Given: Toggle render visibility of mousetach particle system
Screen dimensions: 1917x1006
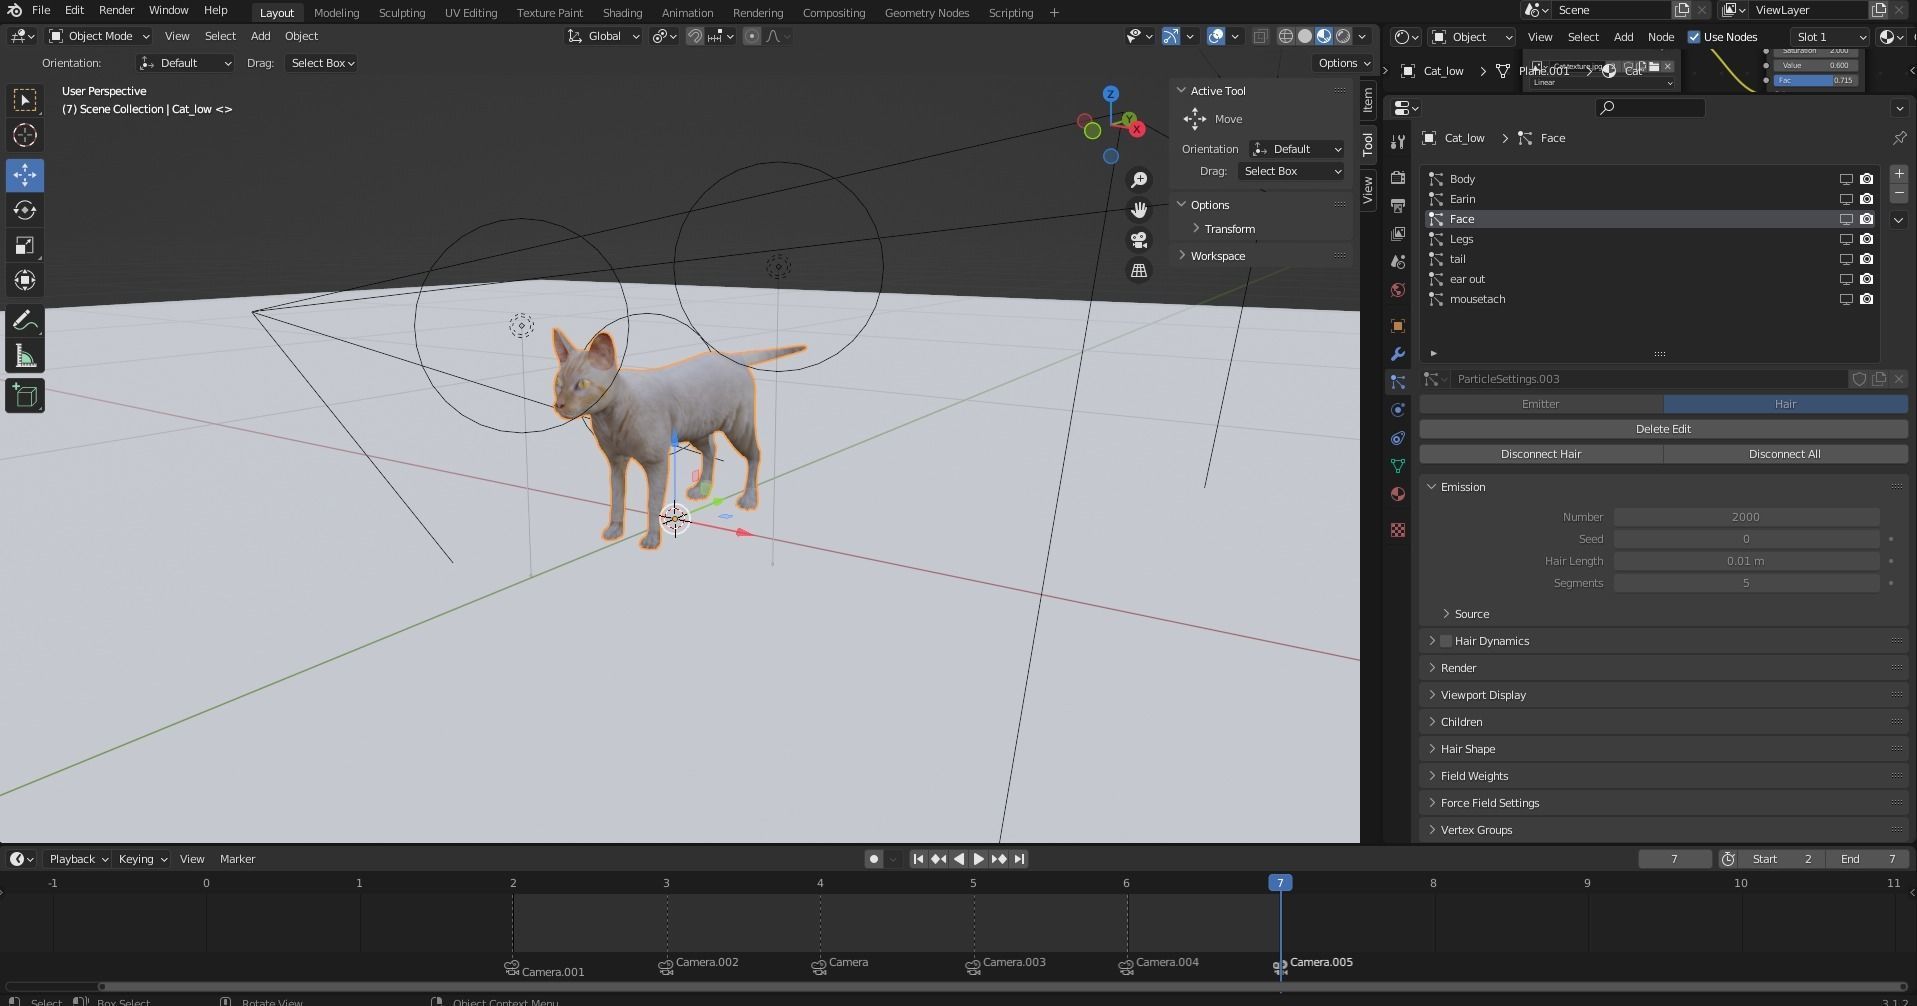Looking at the screenshot, I should coord(1866,299).
